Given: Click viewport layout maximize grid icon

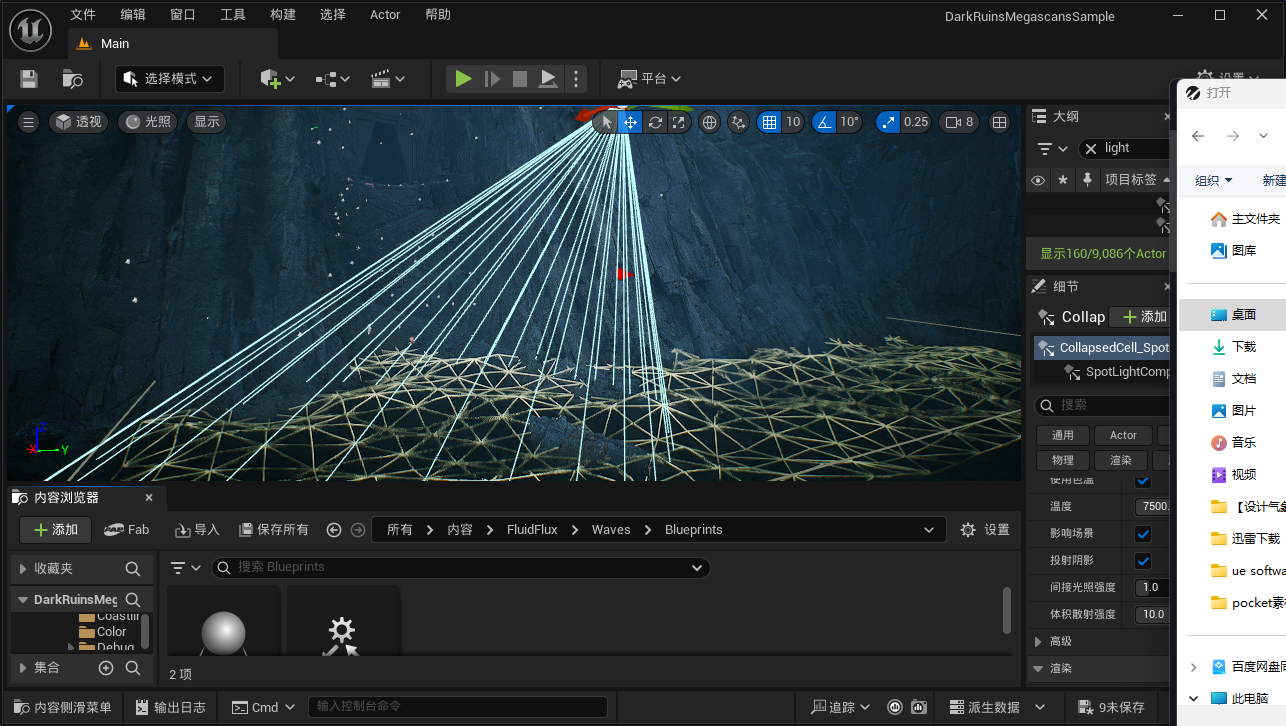Looking at the screenshot, I should click(x=999, y=122).
